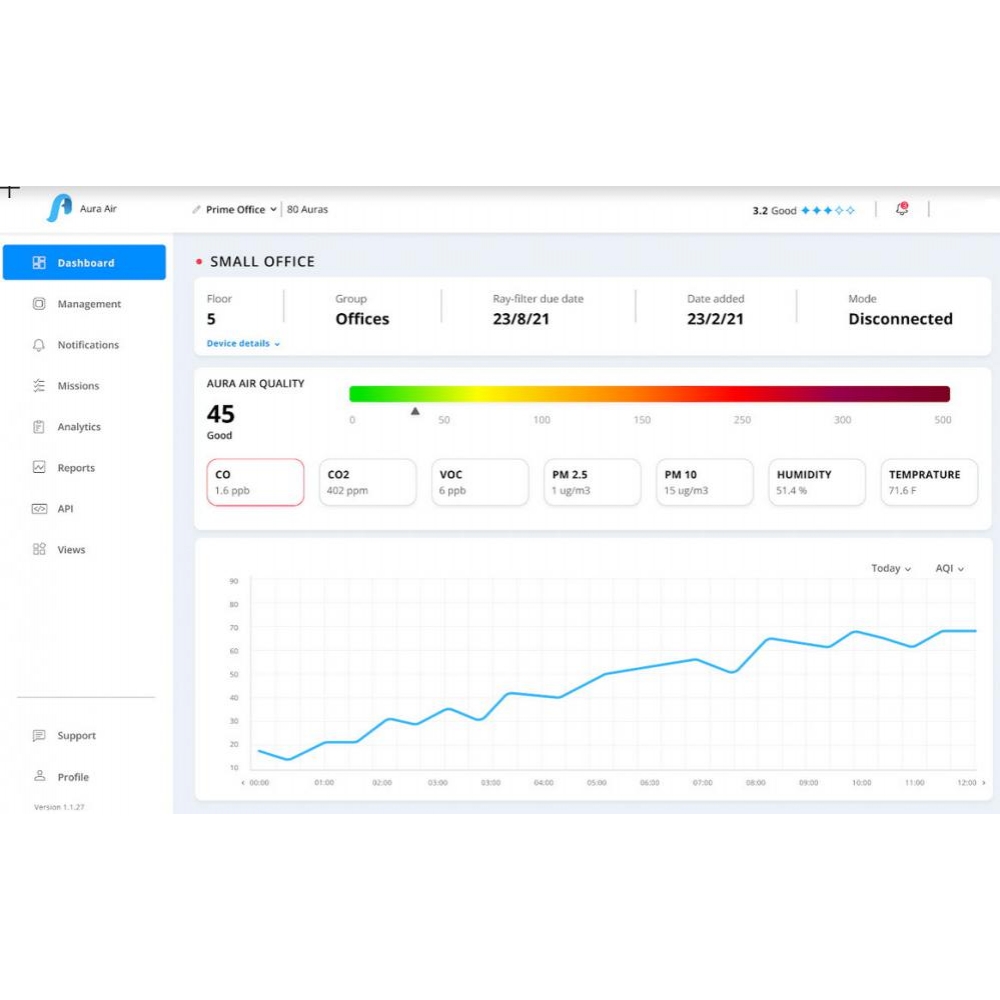The width and height of the screenshot is (1000, 1000).
Task: Open the AQI metric dropdown on the chart
Action: pos(947,568)
